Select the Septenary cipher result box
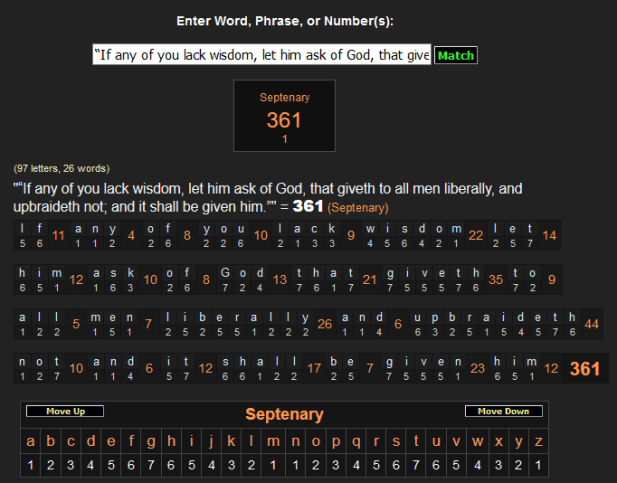Viewport: 617px width, 483px height. [x=284, y=116]
